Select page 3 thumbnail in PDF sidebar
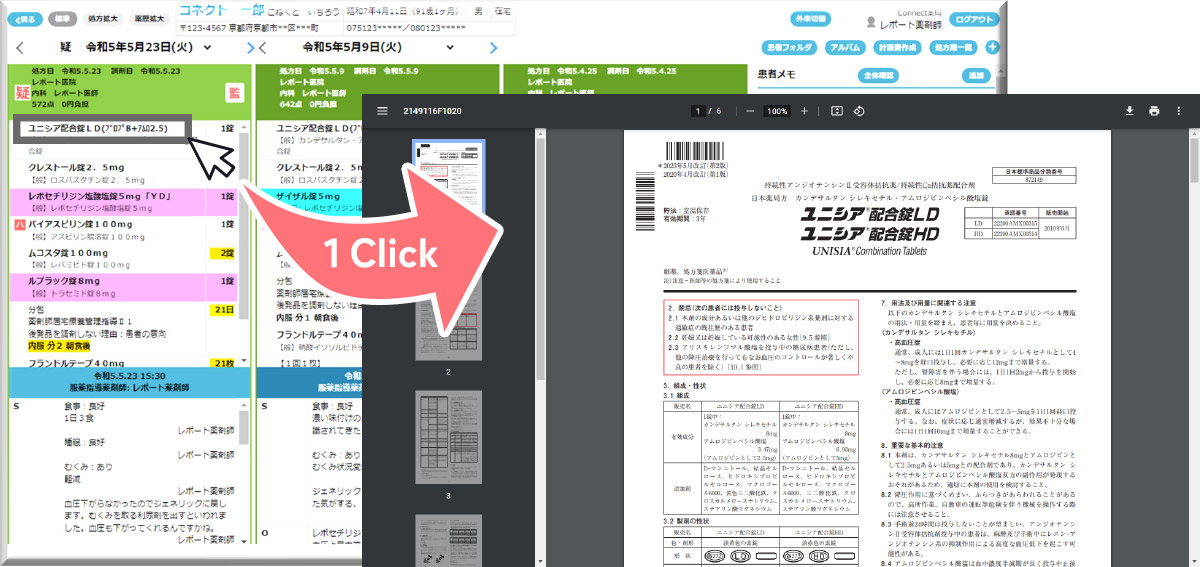Screen dimensions: 1200x567 [449, 436]
